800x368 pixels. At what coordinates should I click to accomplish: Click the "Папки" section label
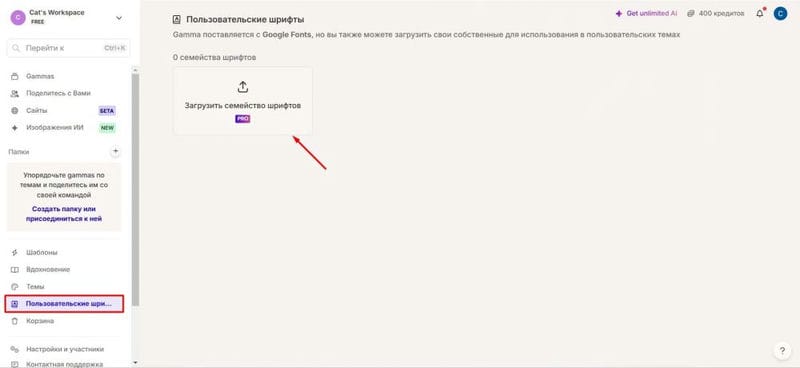19,152
